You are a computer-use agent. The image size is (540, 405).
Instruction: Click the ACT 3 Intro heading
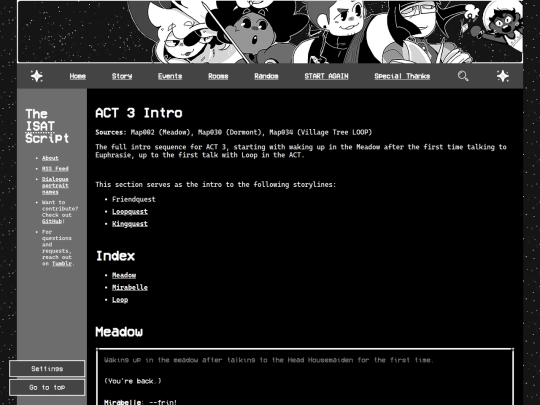[139, 113]
